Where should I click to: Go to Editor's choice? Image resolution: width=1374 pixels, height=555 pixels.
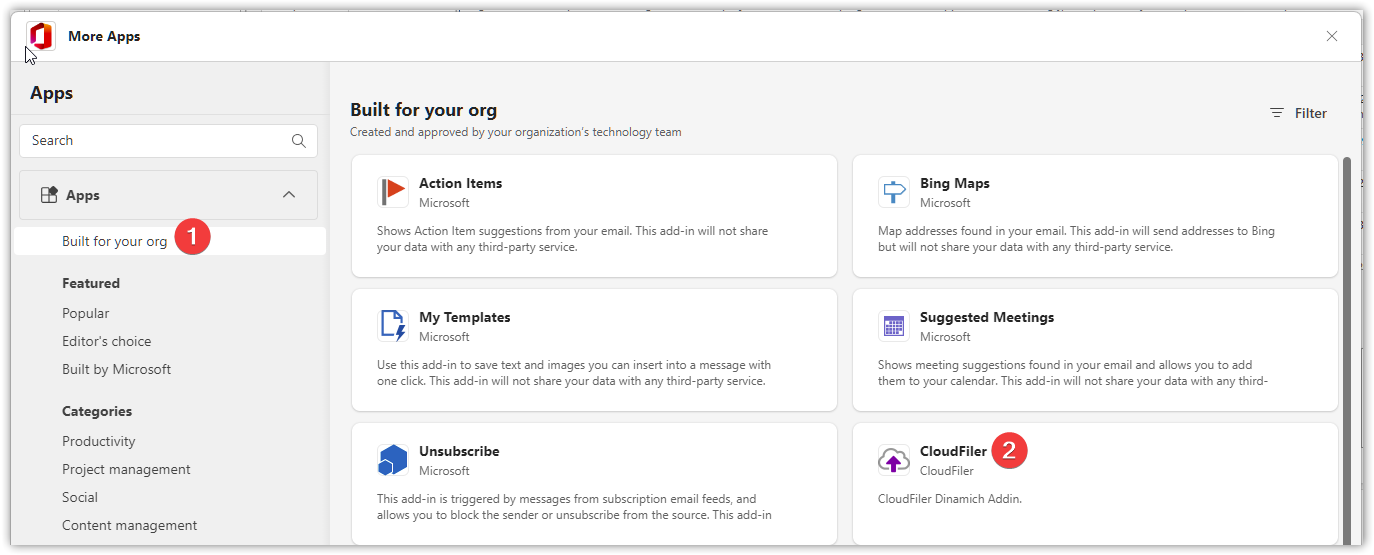pyautogui.click(x=107, y=341)
